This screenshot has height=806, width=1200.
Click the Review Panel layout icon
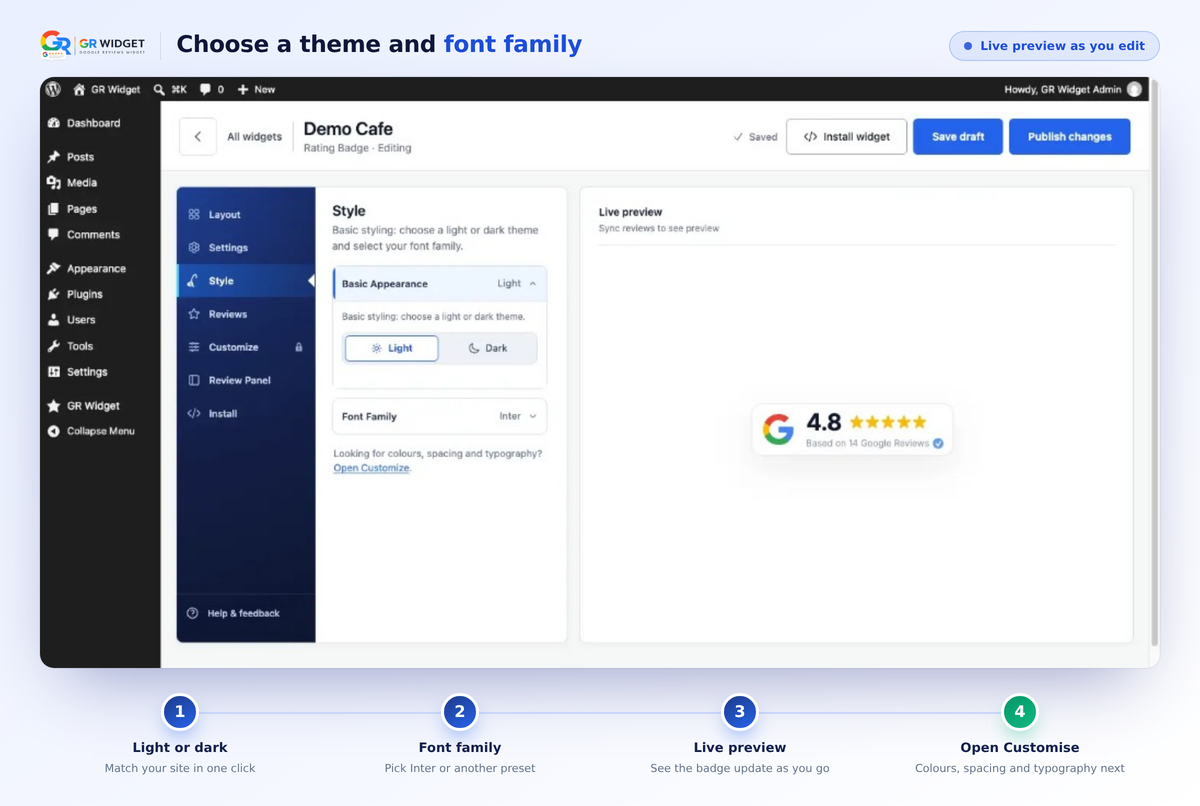point(194,380)
